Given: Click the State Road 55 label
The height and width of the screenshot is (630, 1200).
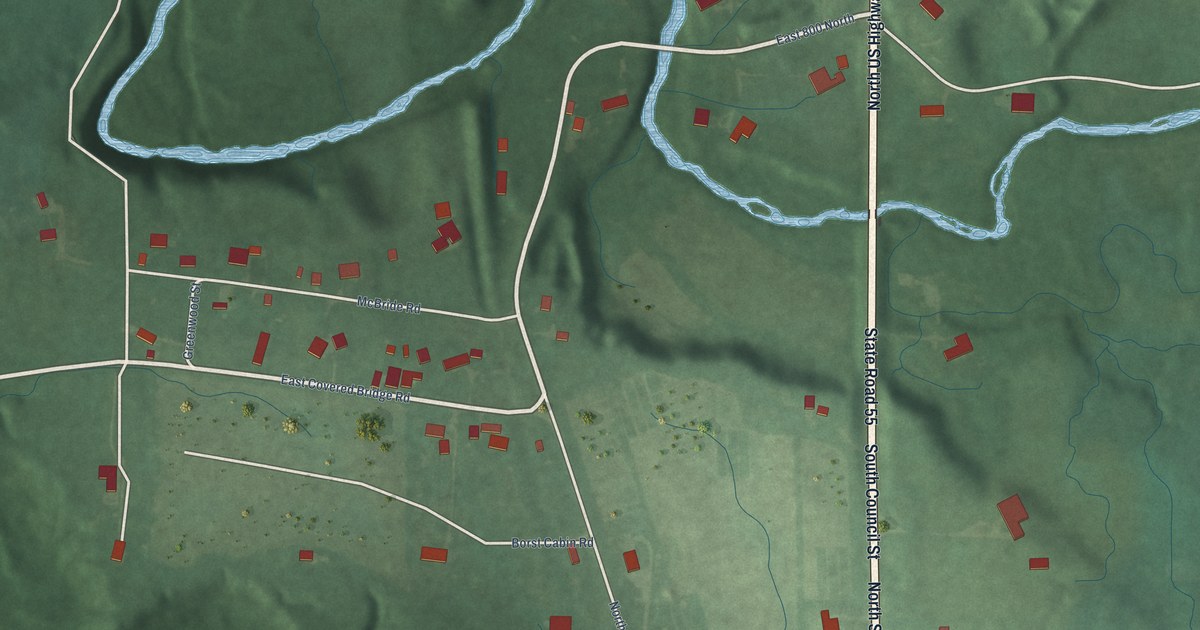Looking at the screenshot, I should click(870, 376).
